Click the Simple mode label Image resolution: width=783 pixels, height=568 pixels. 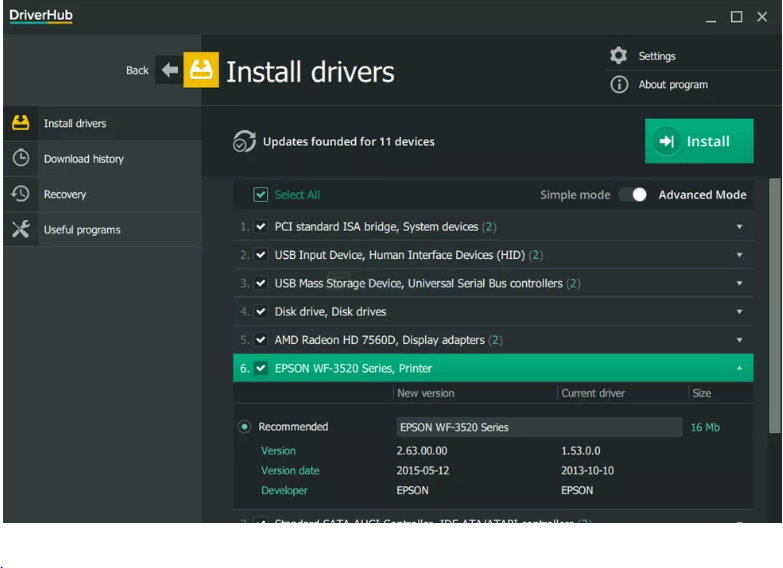click(x=575, y=195)
